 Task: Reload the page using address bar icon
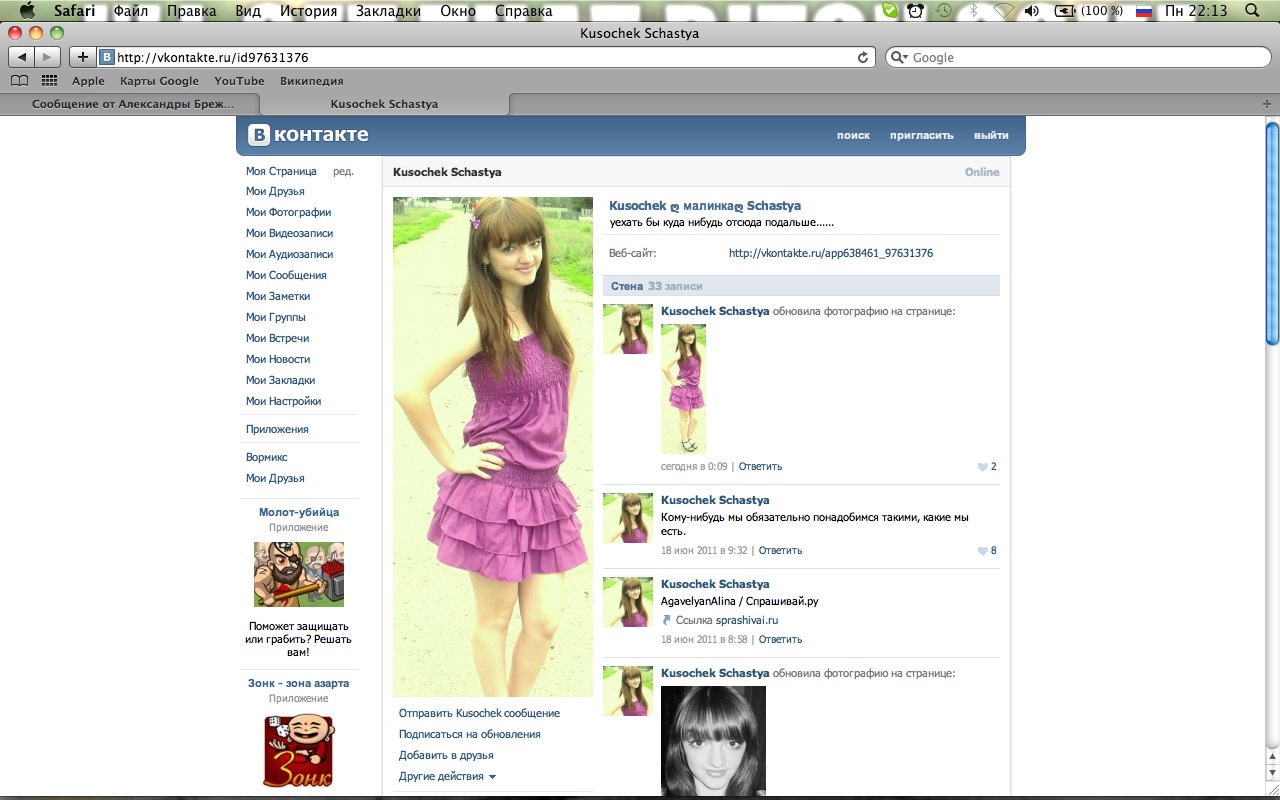coord(863,57)
